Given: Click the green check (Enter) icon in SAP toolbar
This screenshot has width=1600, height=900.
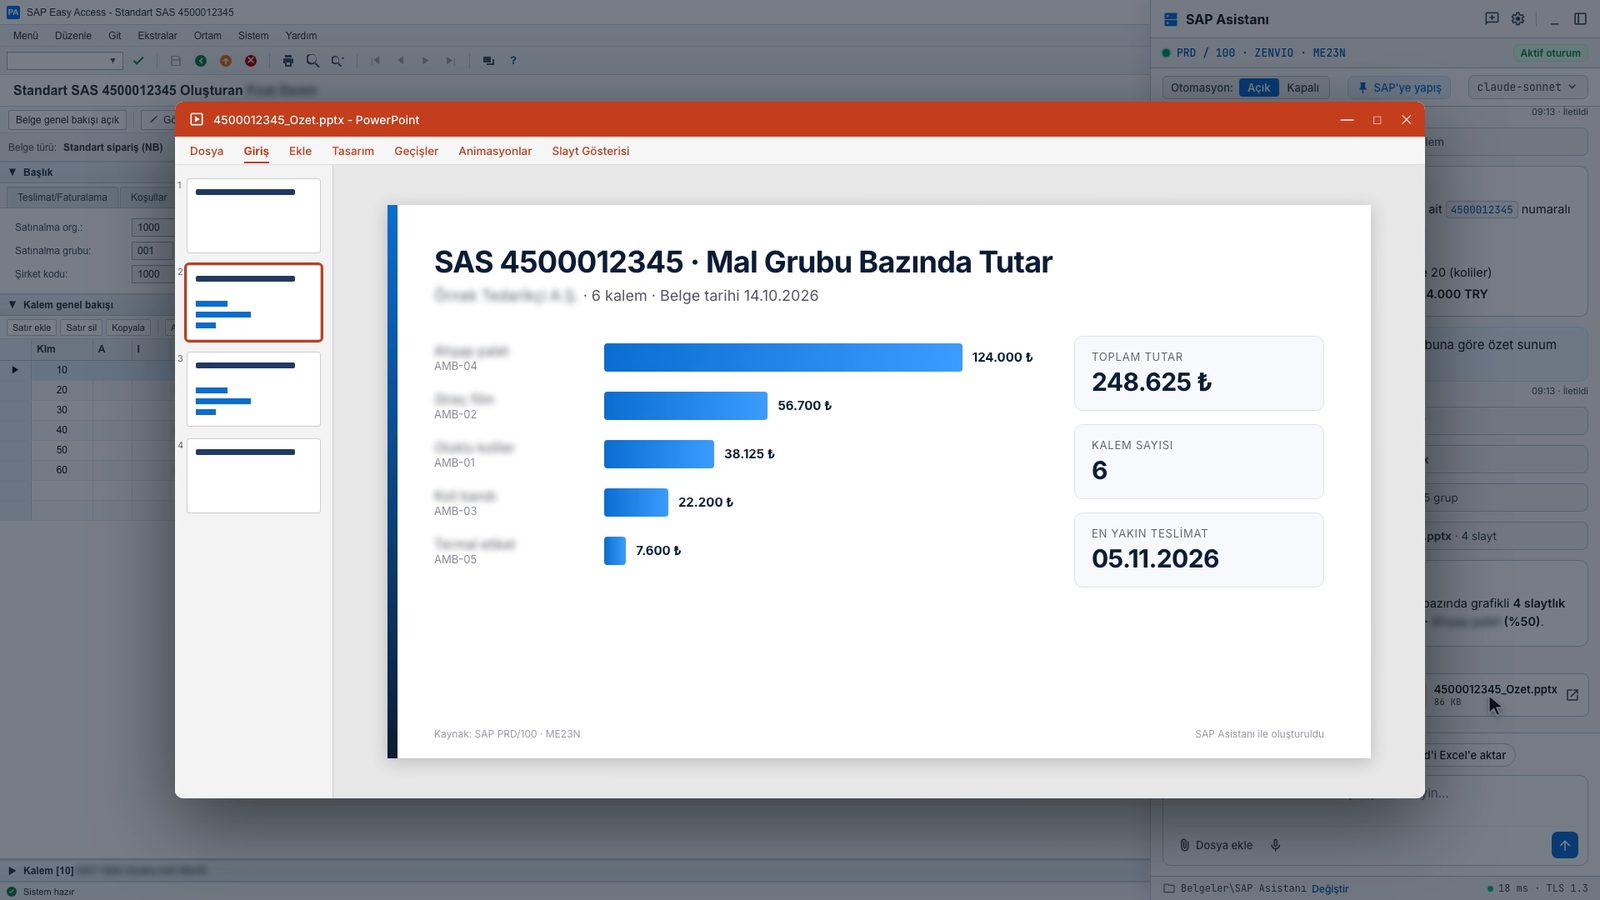Looking at the screenshot, I should click(x=139, y=61).
